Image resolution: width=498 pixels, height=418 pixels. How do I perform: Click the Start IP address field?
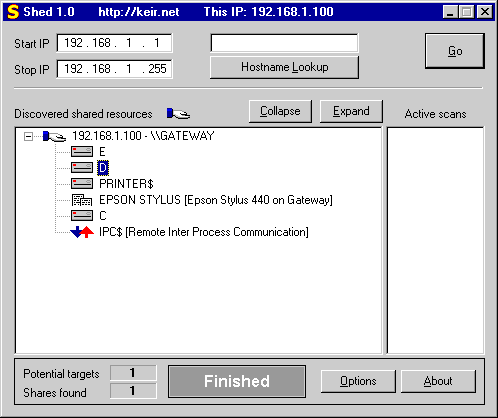click(x=114, y=43)
